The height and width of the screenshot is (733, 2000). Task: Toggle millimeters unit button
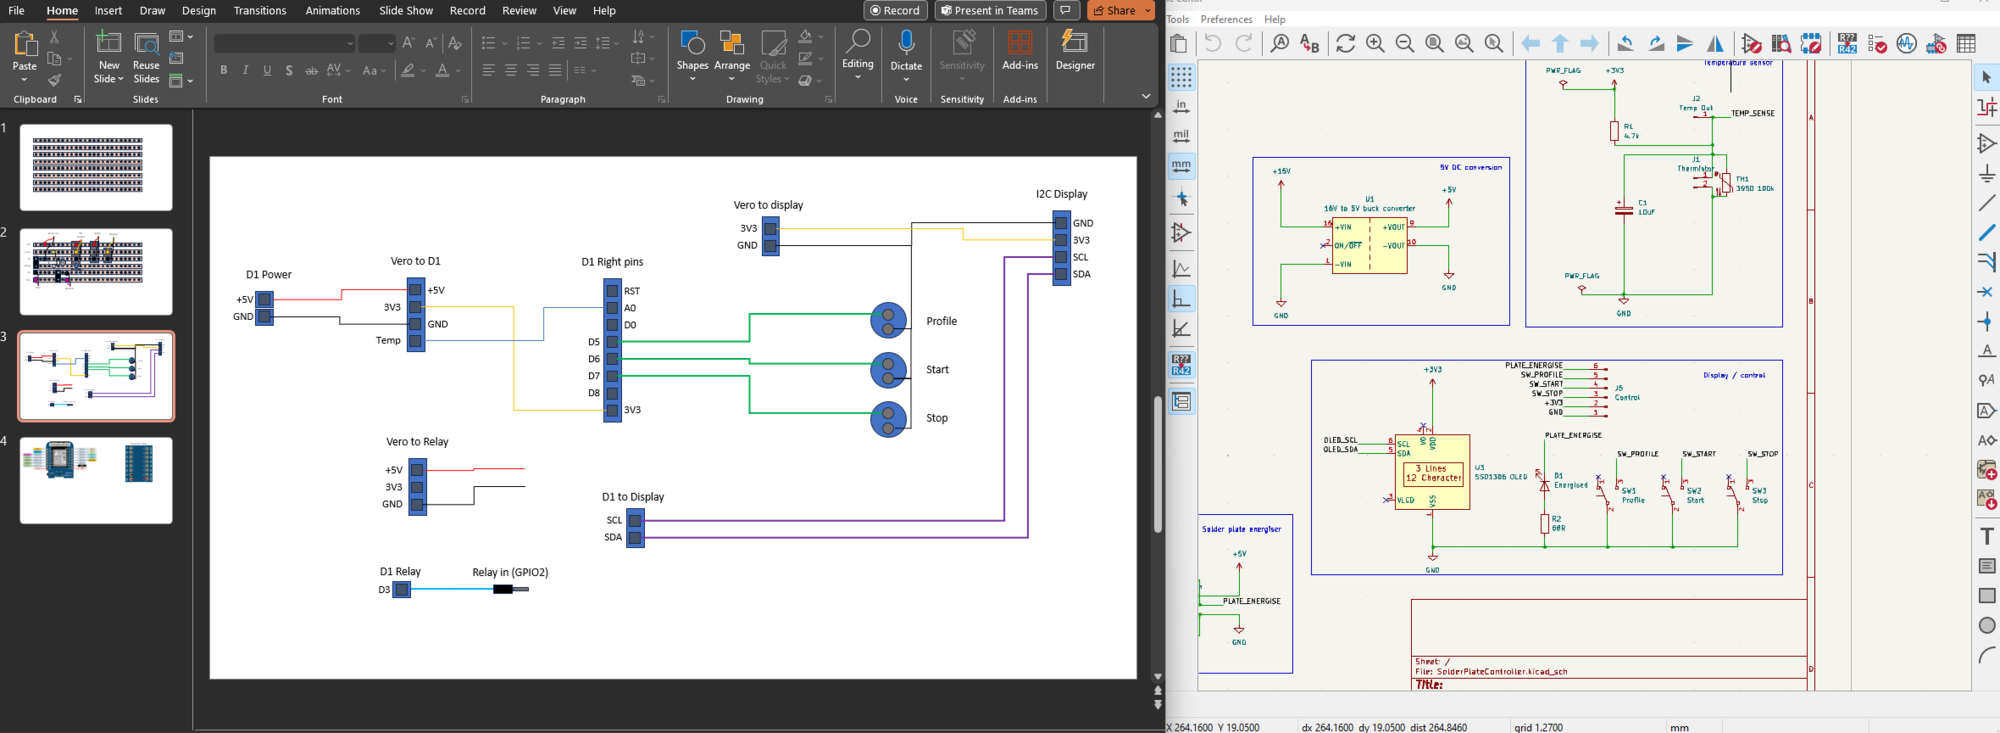1181,165
